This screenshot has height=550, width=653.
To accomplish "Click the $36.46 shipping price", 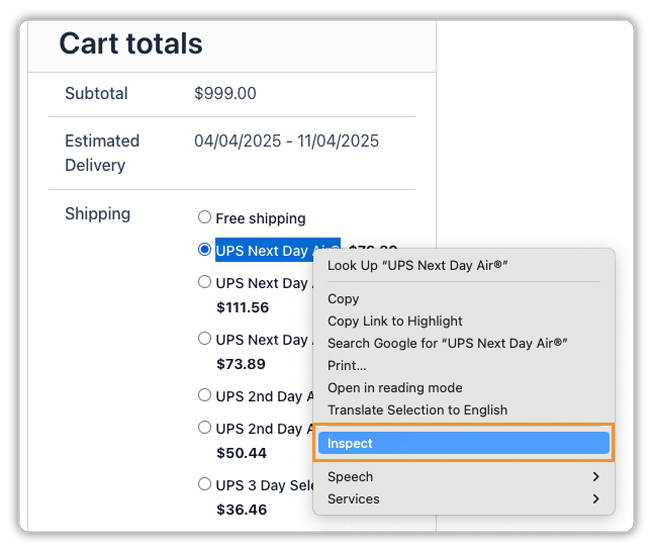I will 242,510.
